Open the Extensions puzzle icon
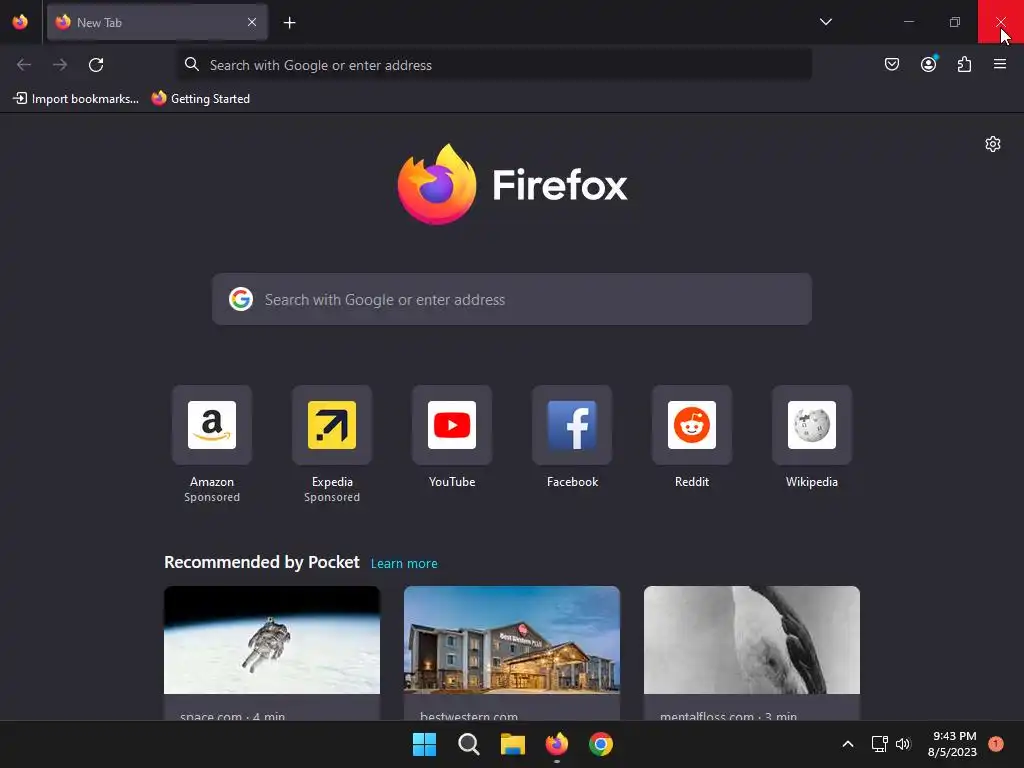This screenshot has height=768, width=1024. [964, 64]
